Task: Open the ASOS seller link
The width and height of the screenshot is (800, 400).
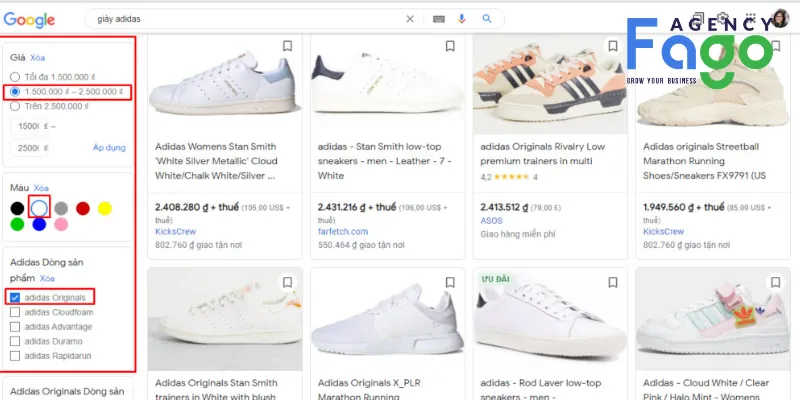Action: click(491, 221)
